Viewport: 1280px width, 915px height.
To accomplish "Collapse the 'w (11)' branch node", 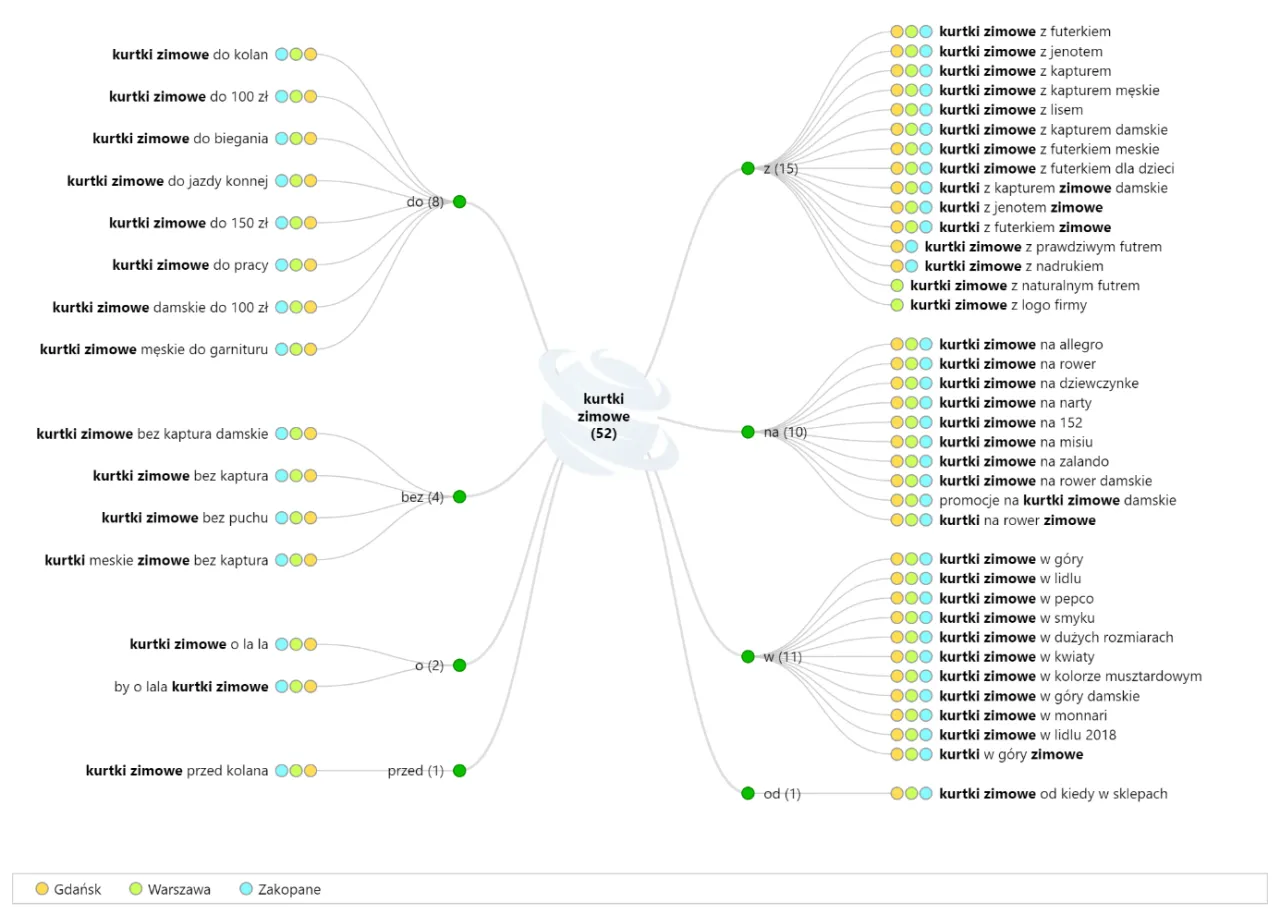I will [x=748, y=657].
